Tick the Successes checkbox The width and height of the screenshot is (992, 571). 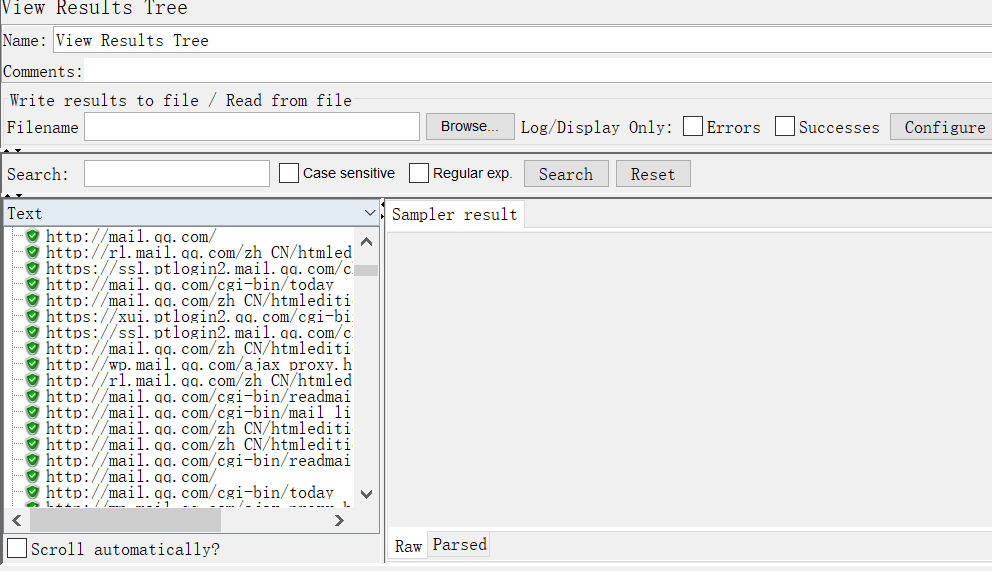785,127
